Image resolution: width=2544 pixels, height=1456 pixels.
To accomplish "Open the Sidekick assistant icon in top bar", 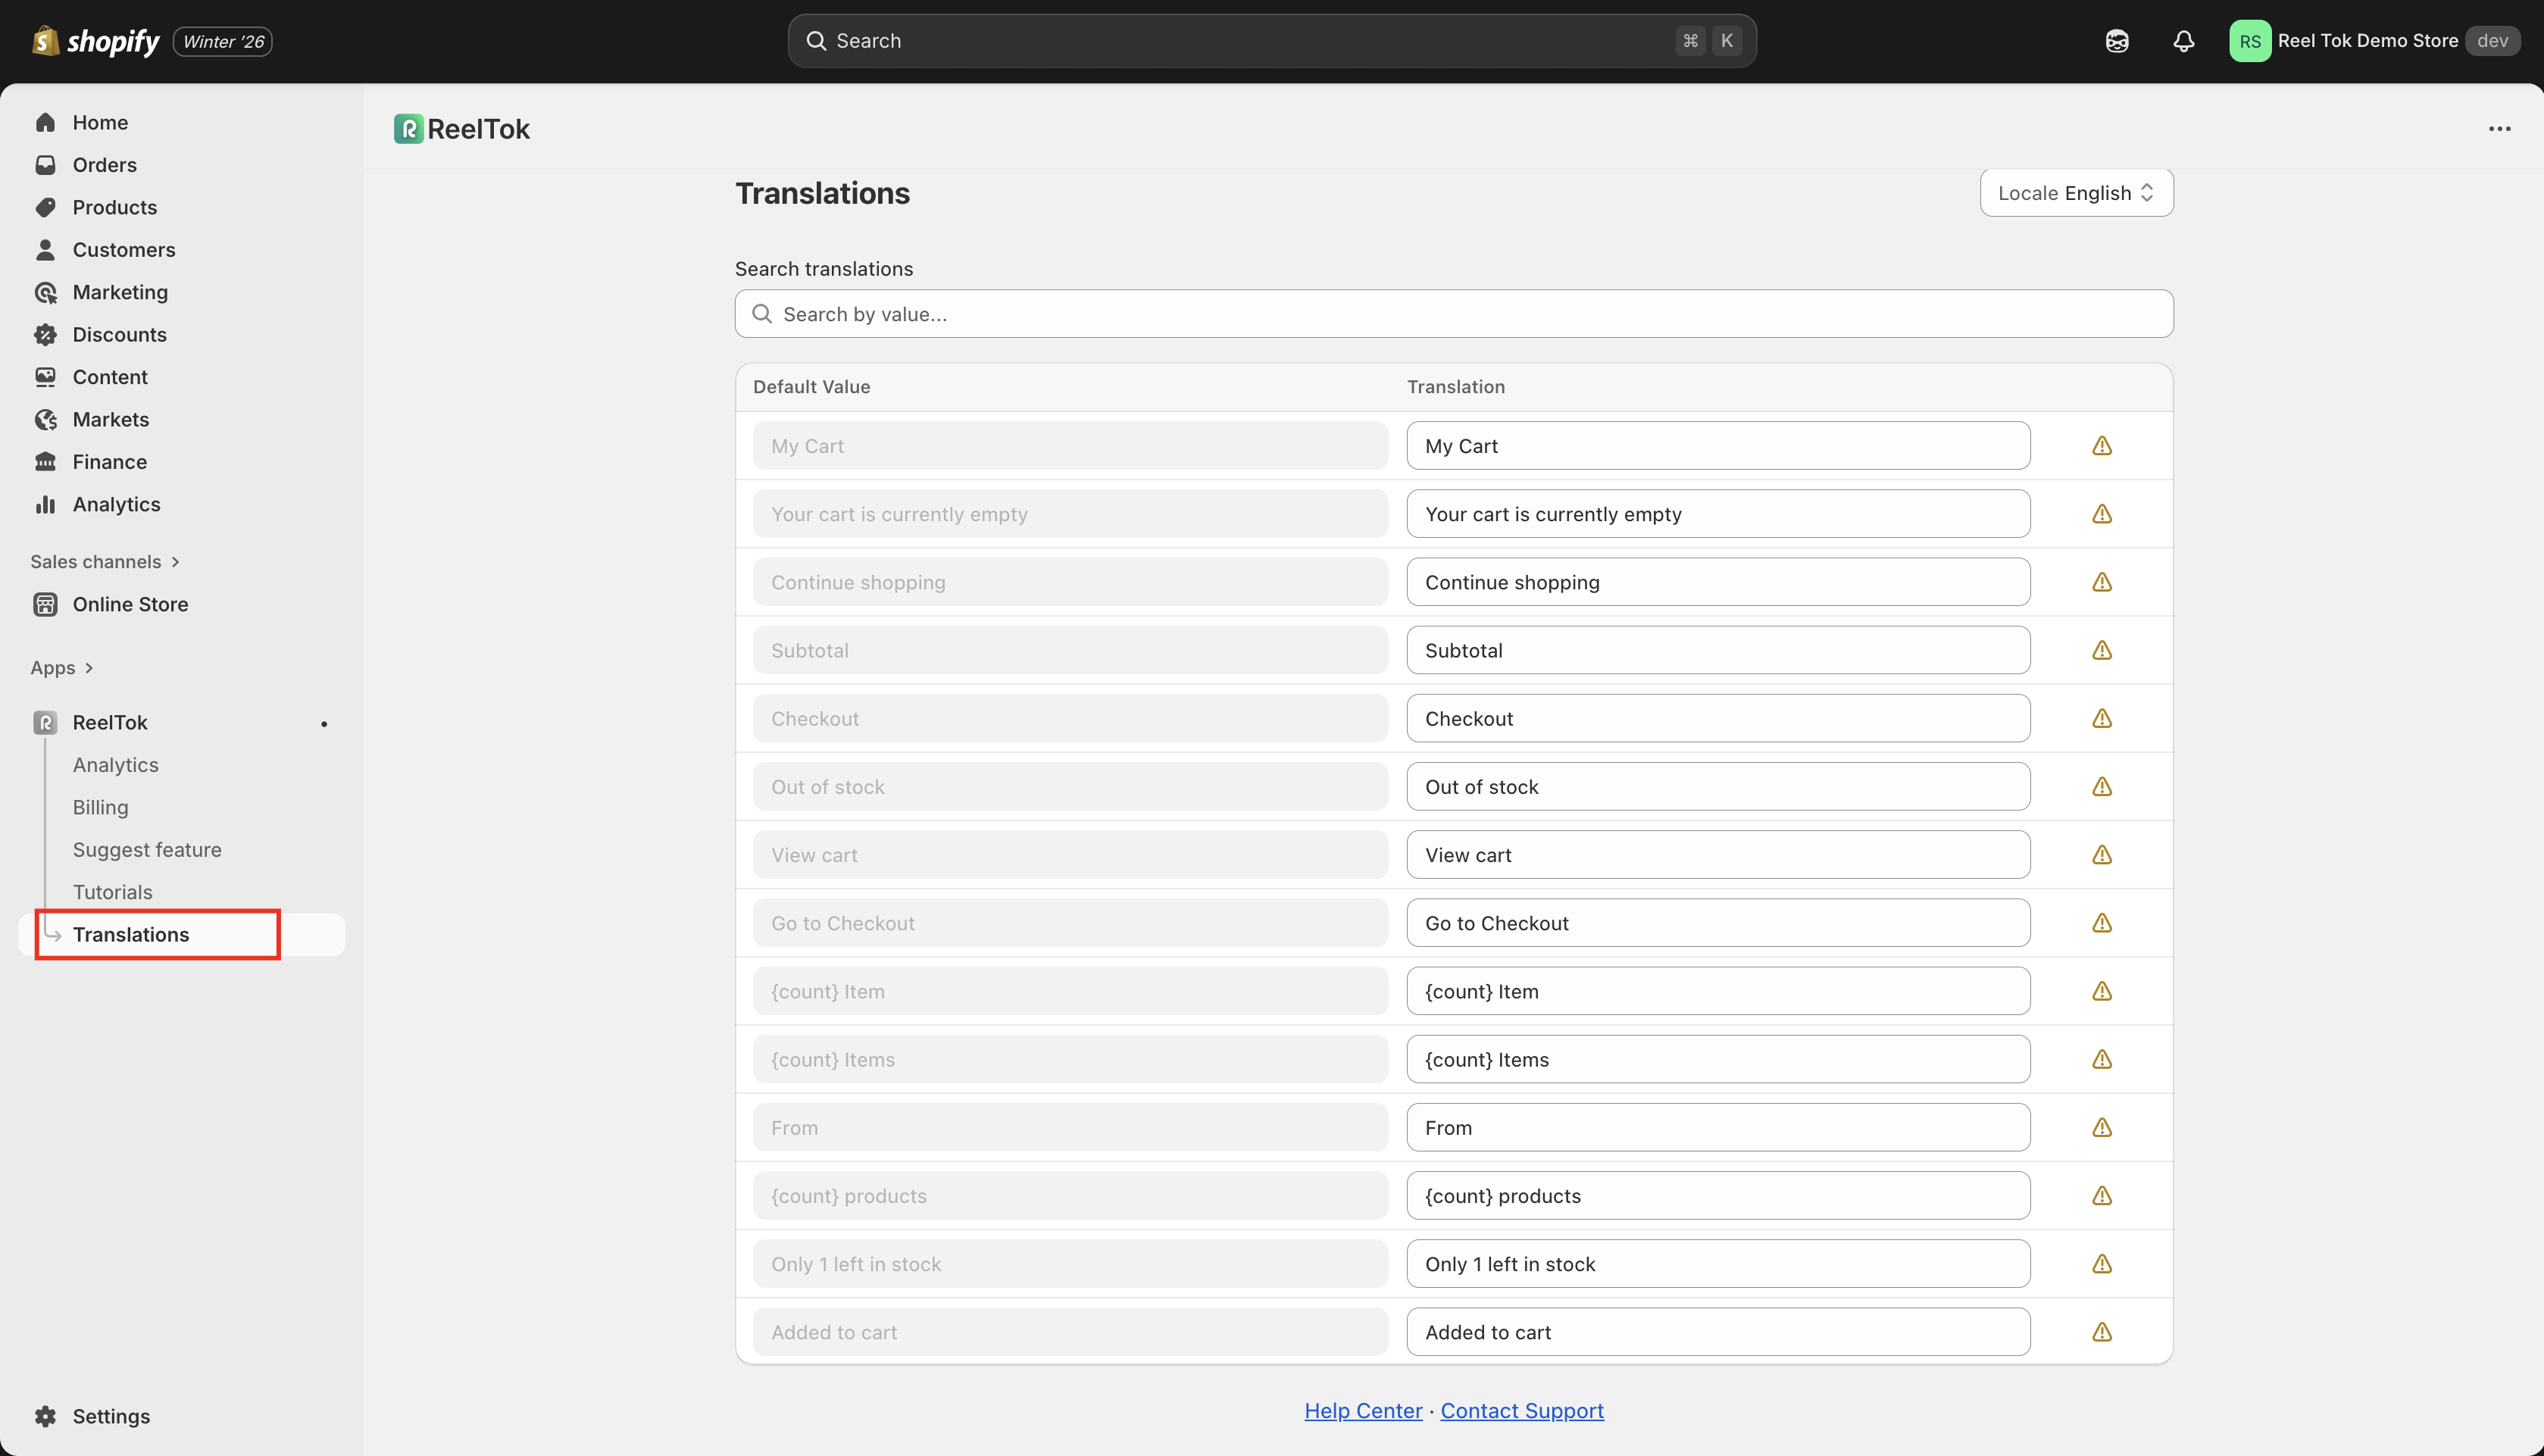I will tap(2116, 41).
